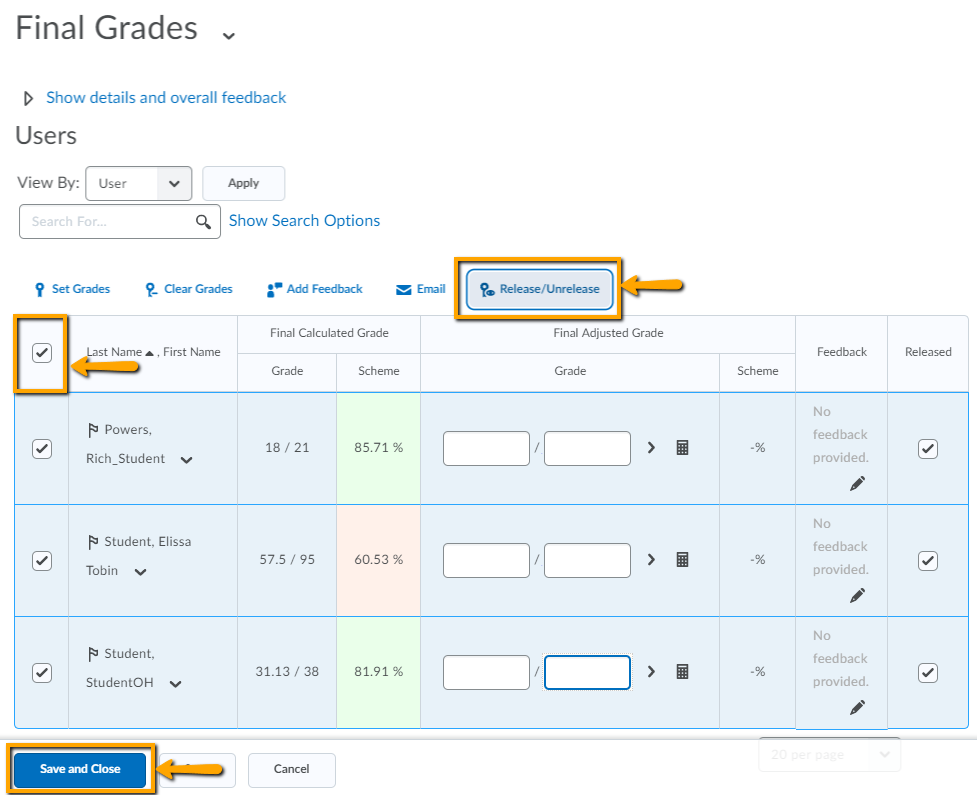Select the Release/Unrelease option

pyautogui.click(x=540, y=289)
